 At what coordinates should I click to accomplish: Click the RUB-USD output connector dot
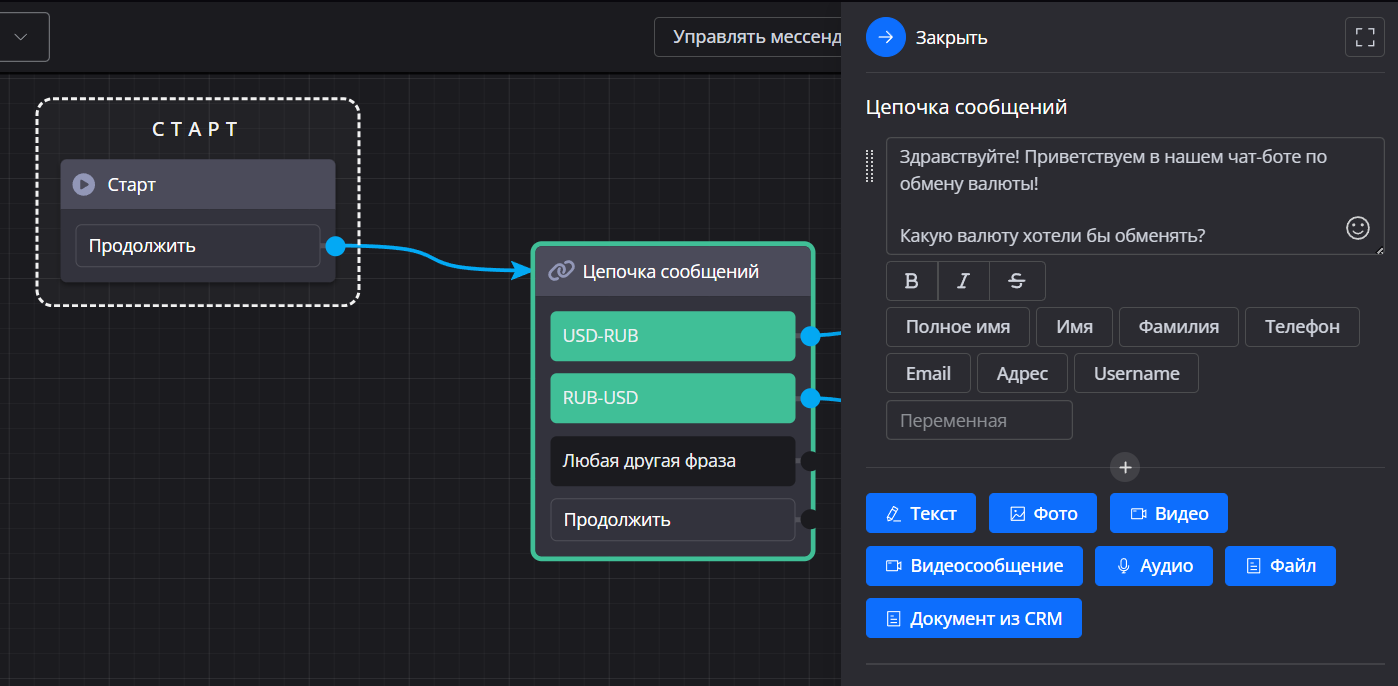[810, 398]
